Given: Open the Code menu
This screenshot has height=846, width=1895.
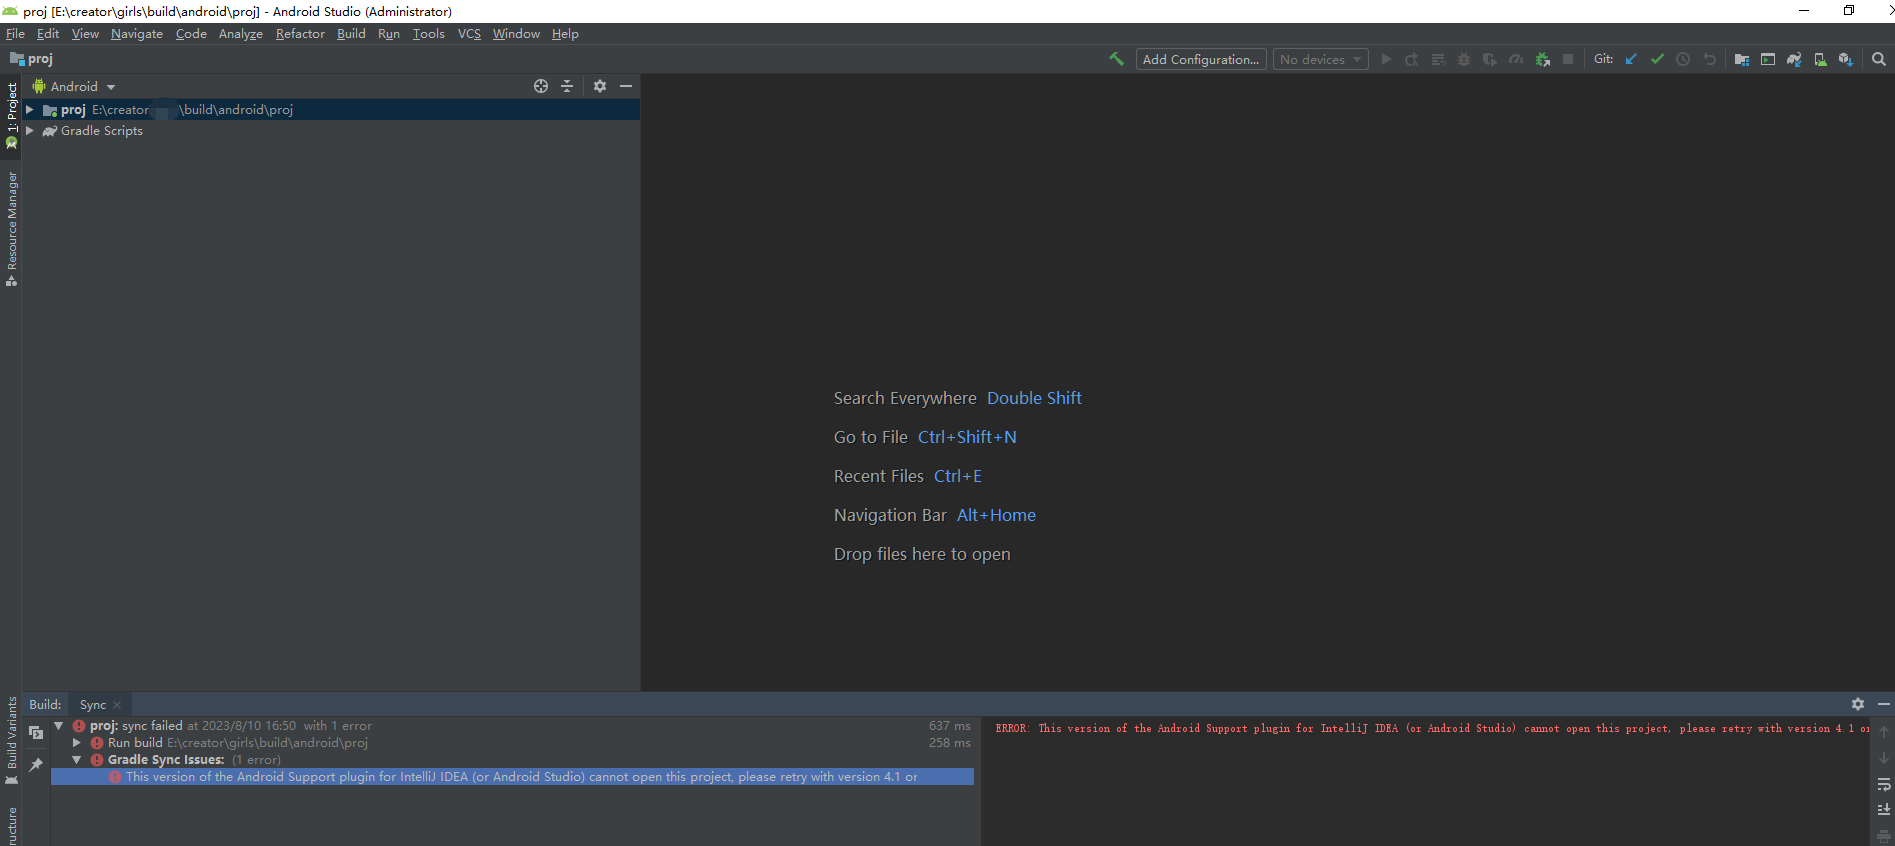Looking at the screenshot, I should (191, 34).
